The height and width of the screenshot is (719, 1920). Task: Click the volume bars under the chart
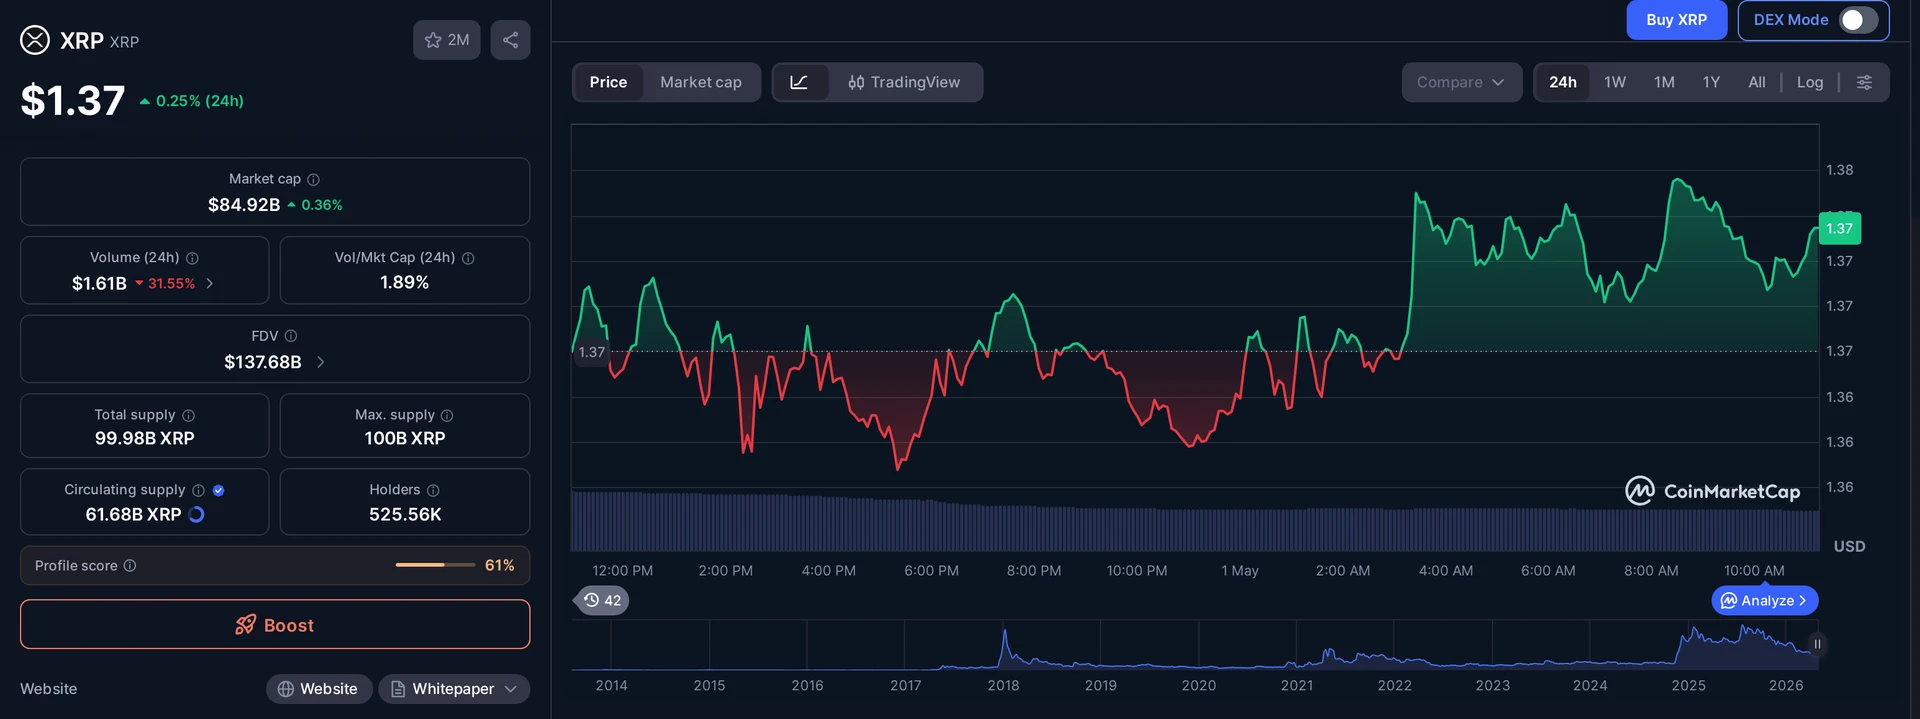pyautogui.click(x=1194, y=522)
